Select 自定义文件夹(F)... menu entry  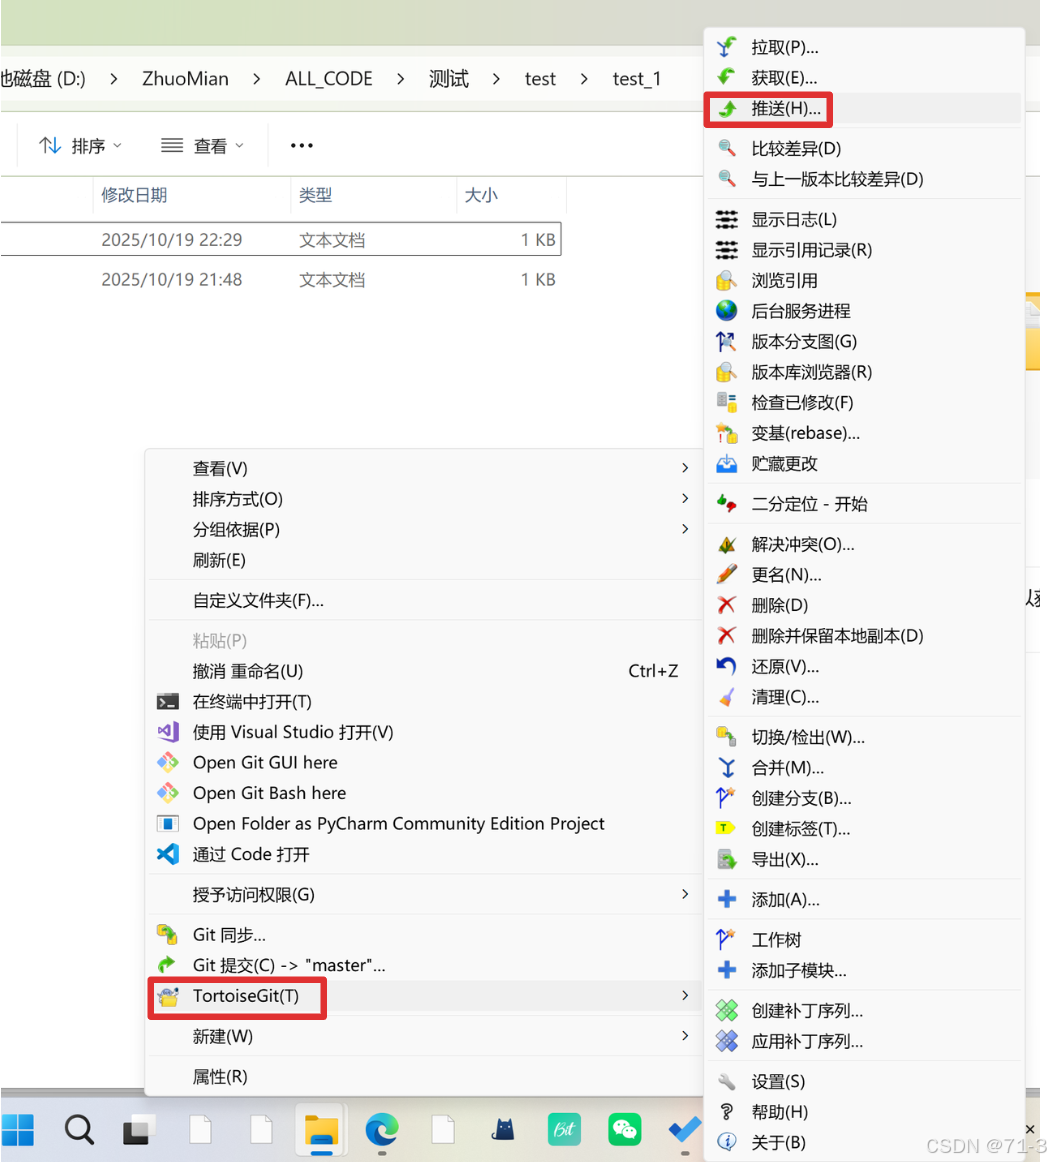pos(258,600)
